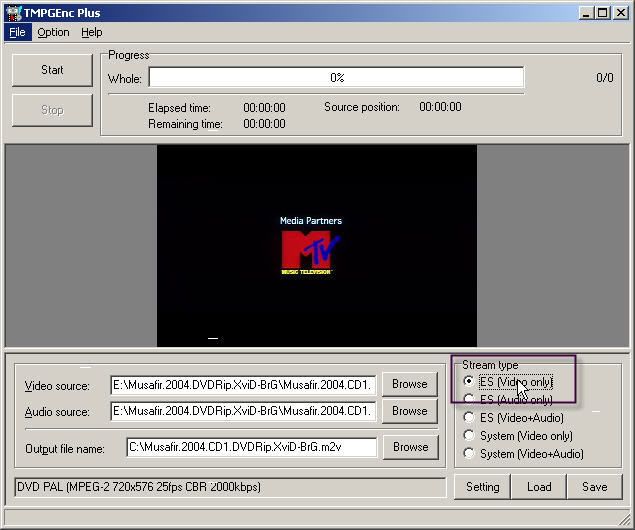This screenshot has height=530, width=635.
Task: Select System (Video only) stream type
Action: [x=518, y=436]
